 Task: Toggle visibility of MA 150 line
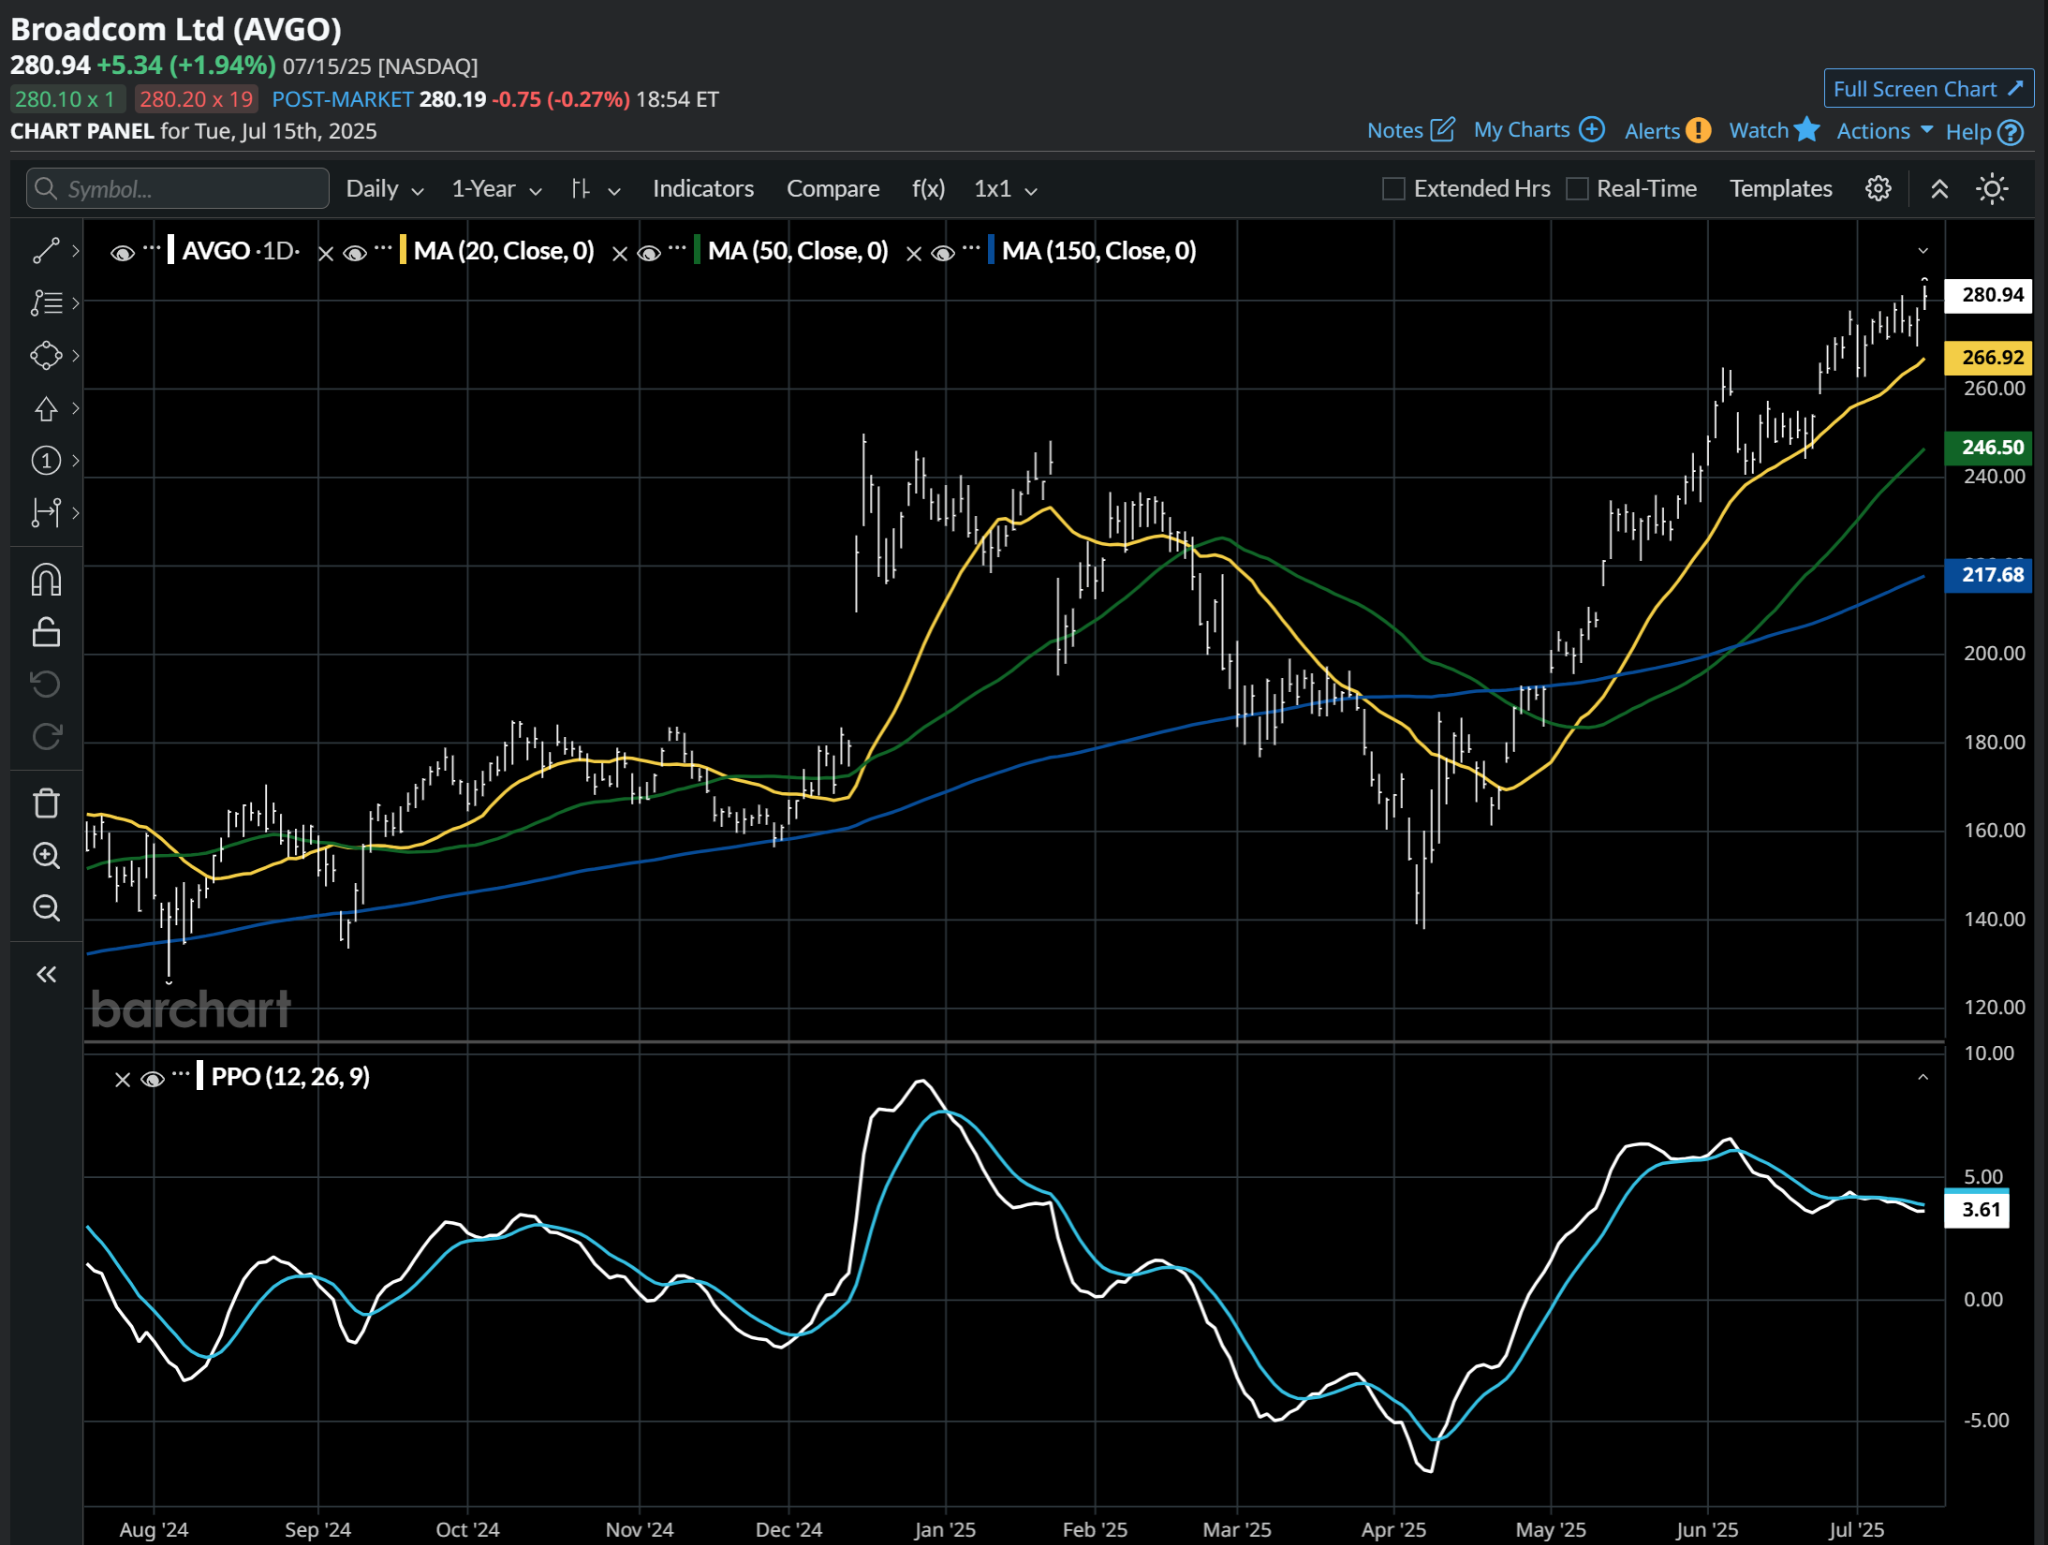pos(943,254)
